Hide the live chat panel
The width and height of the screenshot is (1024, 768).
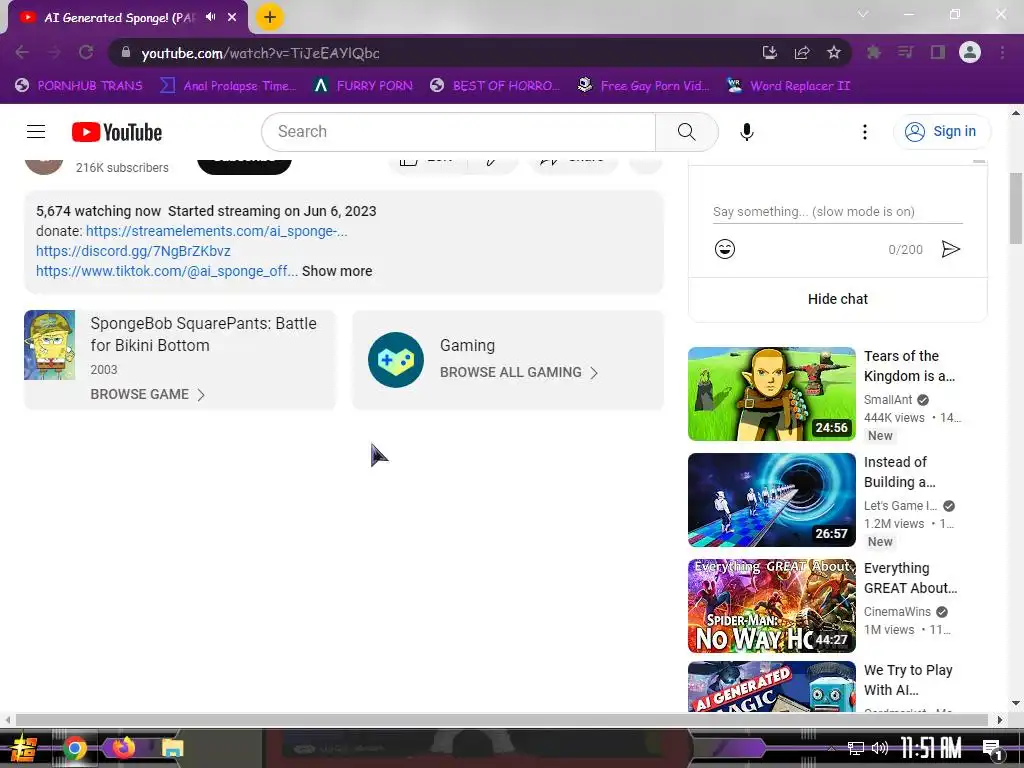pyautogui.click(x=837, y=299)
